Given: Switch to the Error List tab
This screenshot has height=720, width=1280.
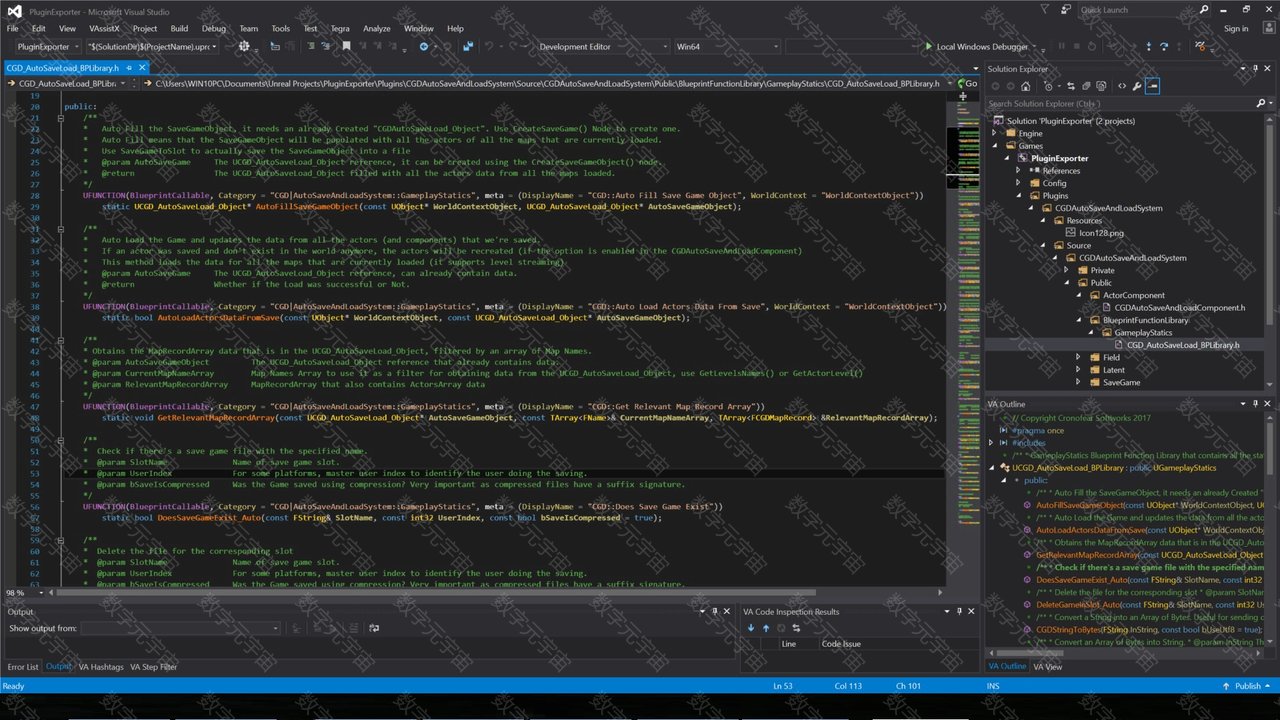Looking at the screenshot, I should pos(23,667).
